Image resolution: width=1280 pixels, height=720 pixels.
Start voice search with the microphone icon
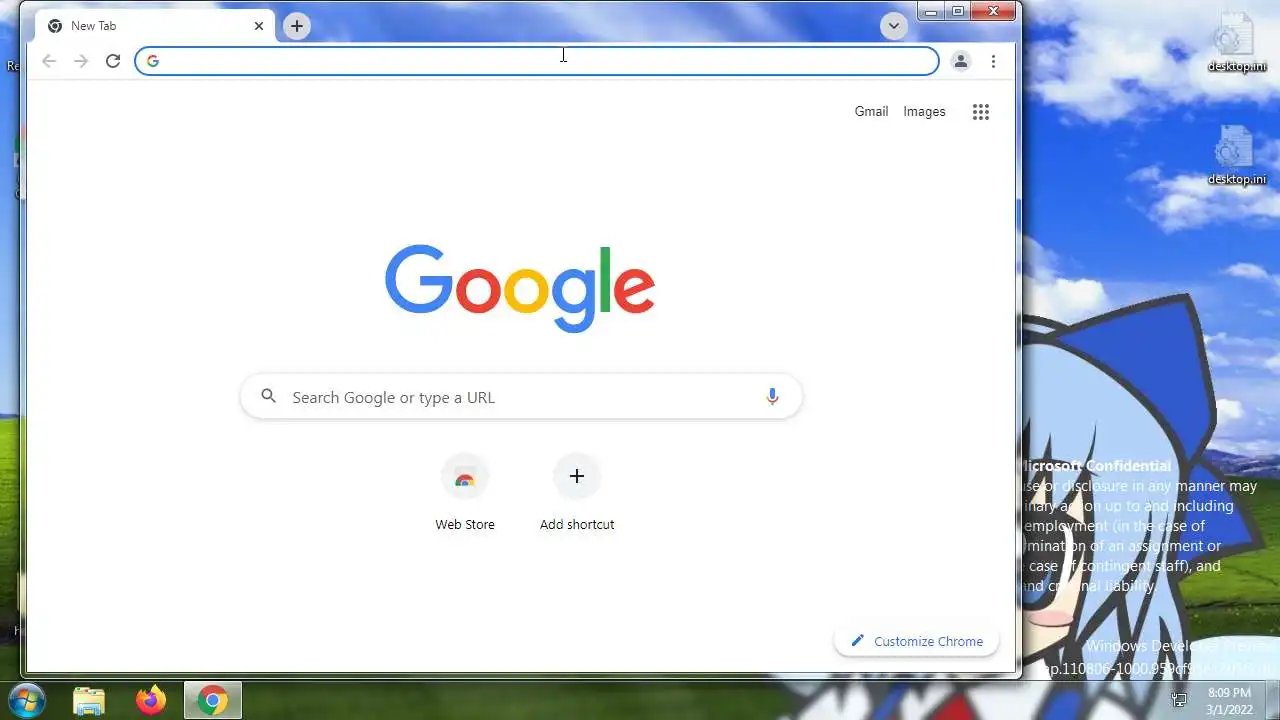772,397
